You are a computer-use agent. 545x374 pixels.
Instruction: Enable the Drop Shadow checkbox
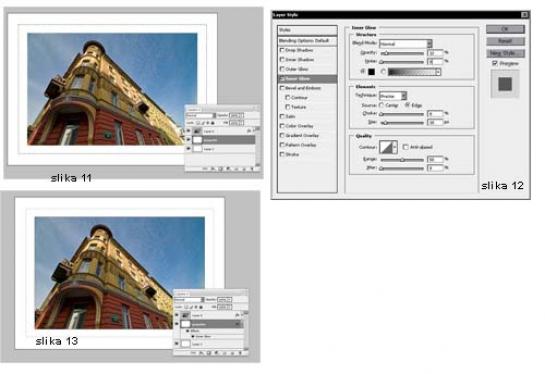pos(282,50)
